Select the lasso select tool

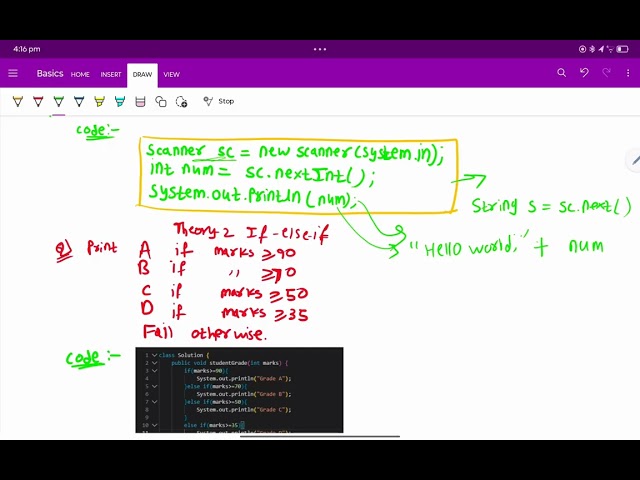point(181,101)
